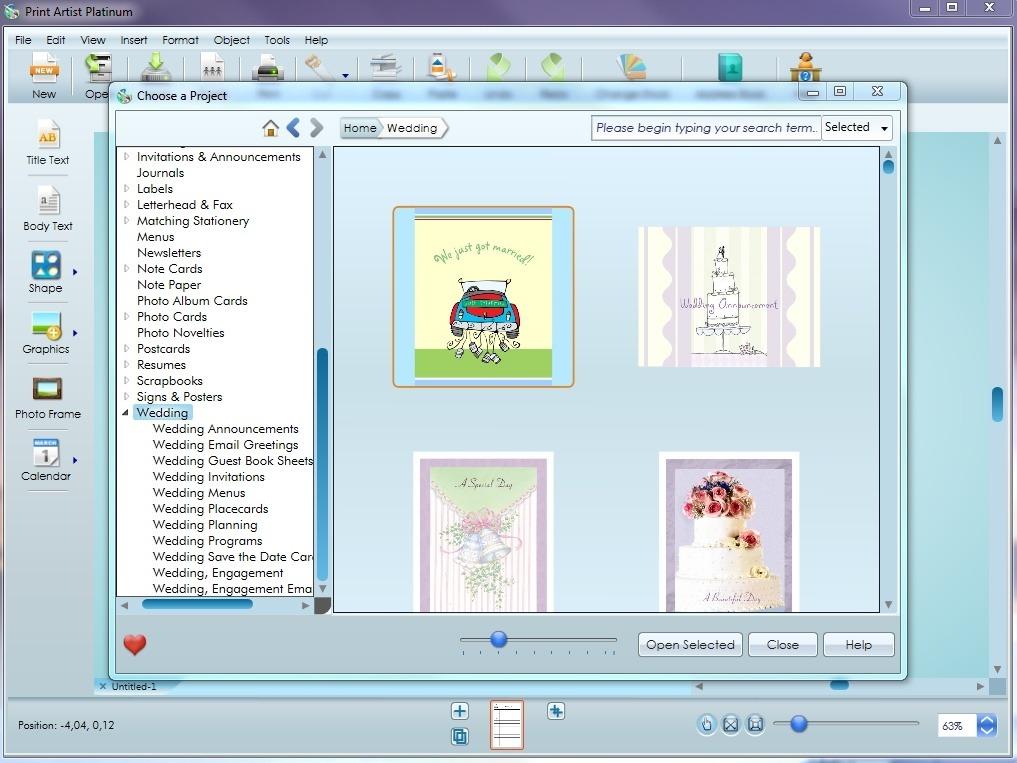Click the color swatches book toolbar icon
Viewport: 1017px width, 763px height.
click(x=632, y=67)
